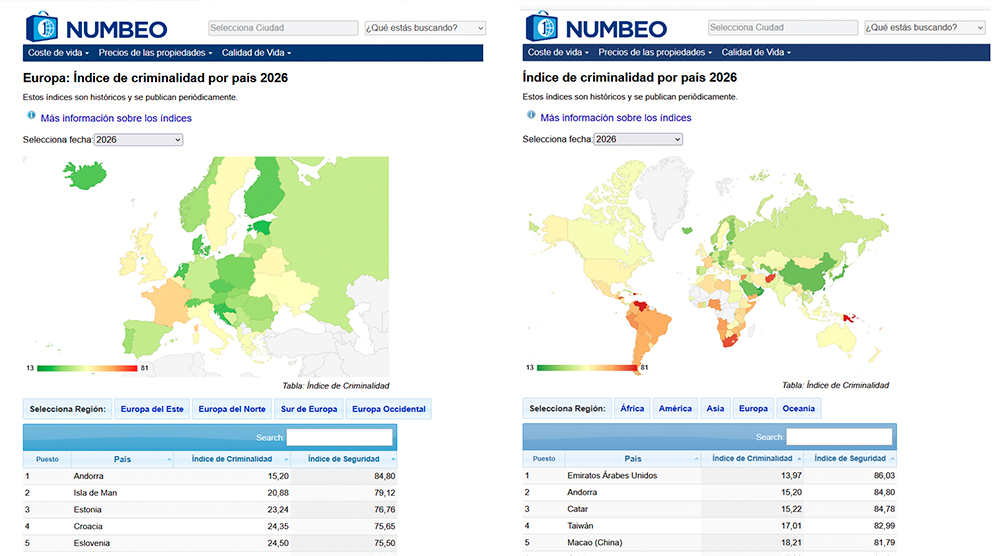Click the Numbeo logo on the world page
This screenshot has height=556, width=1000.
595,27
